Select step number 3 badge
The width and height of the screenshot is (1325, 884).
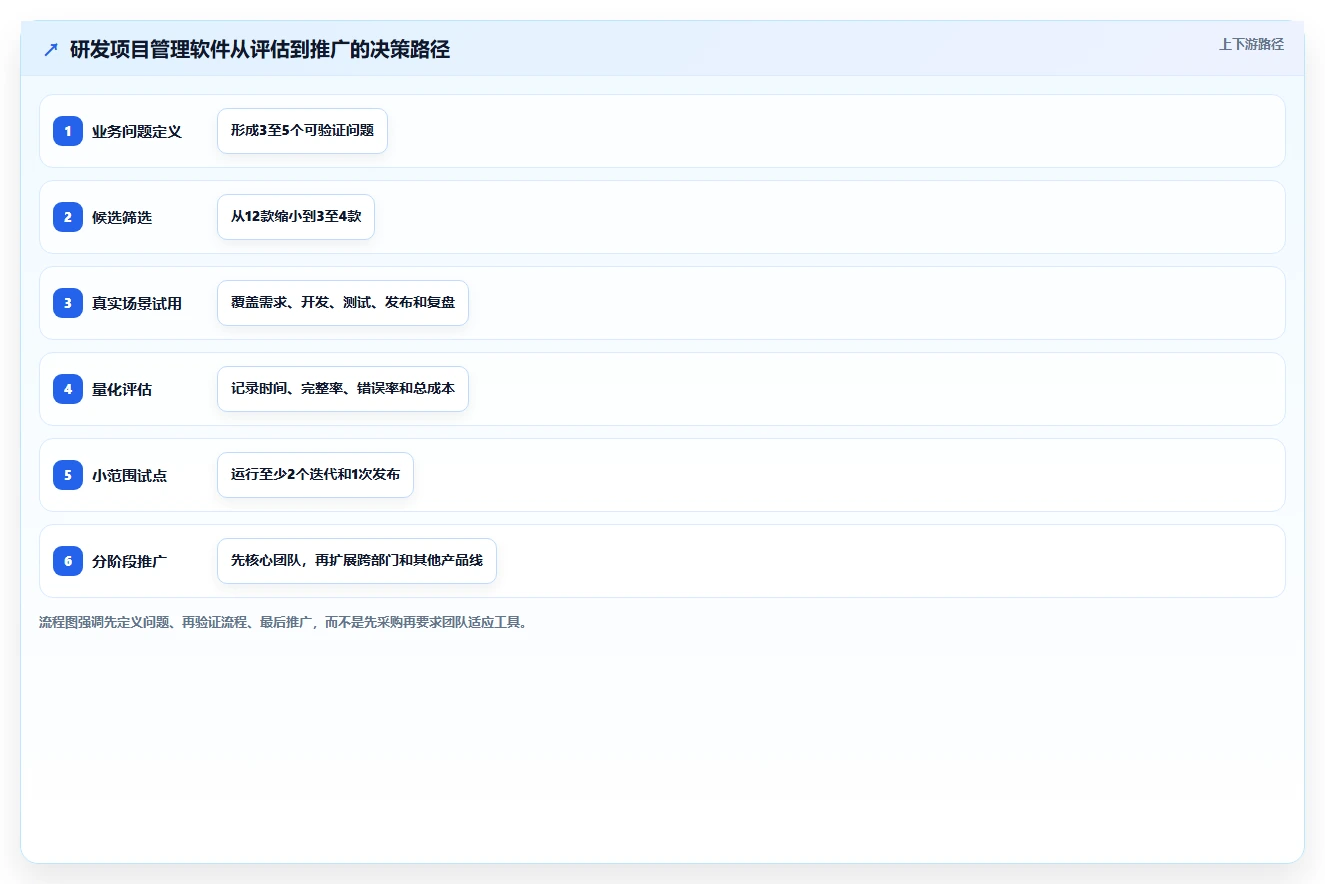(x=68, y=303)
